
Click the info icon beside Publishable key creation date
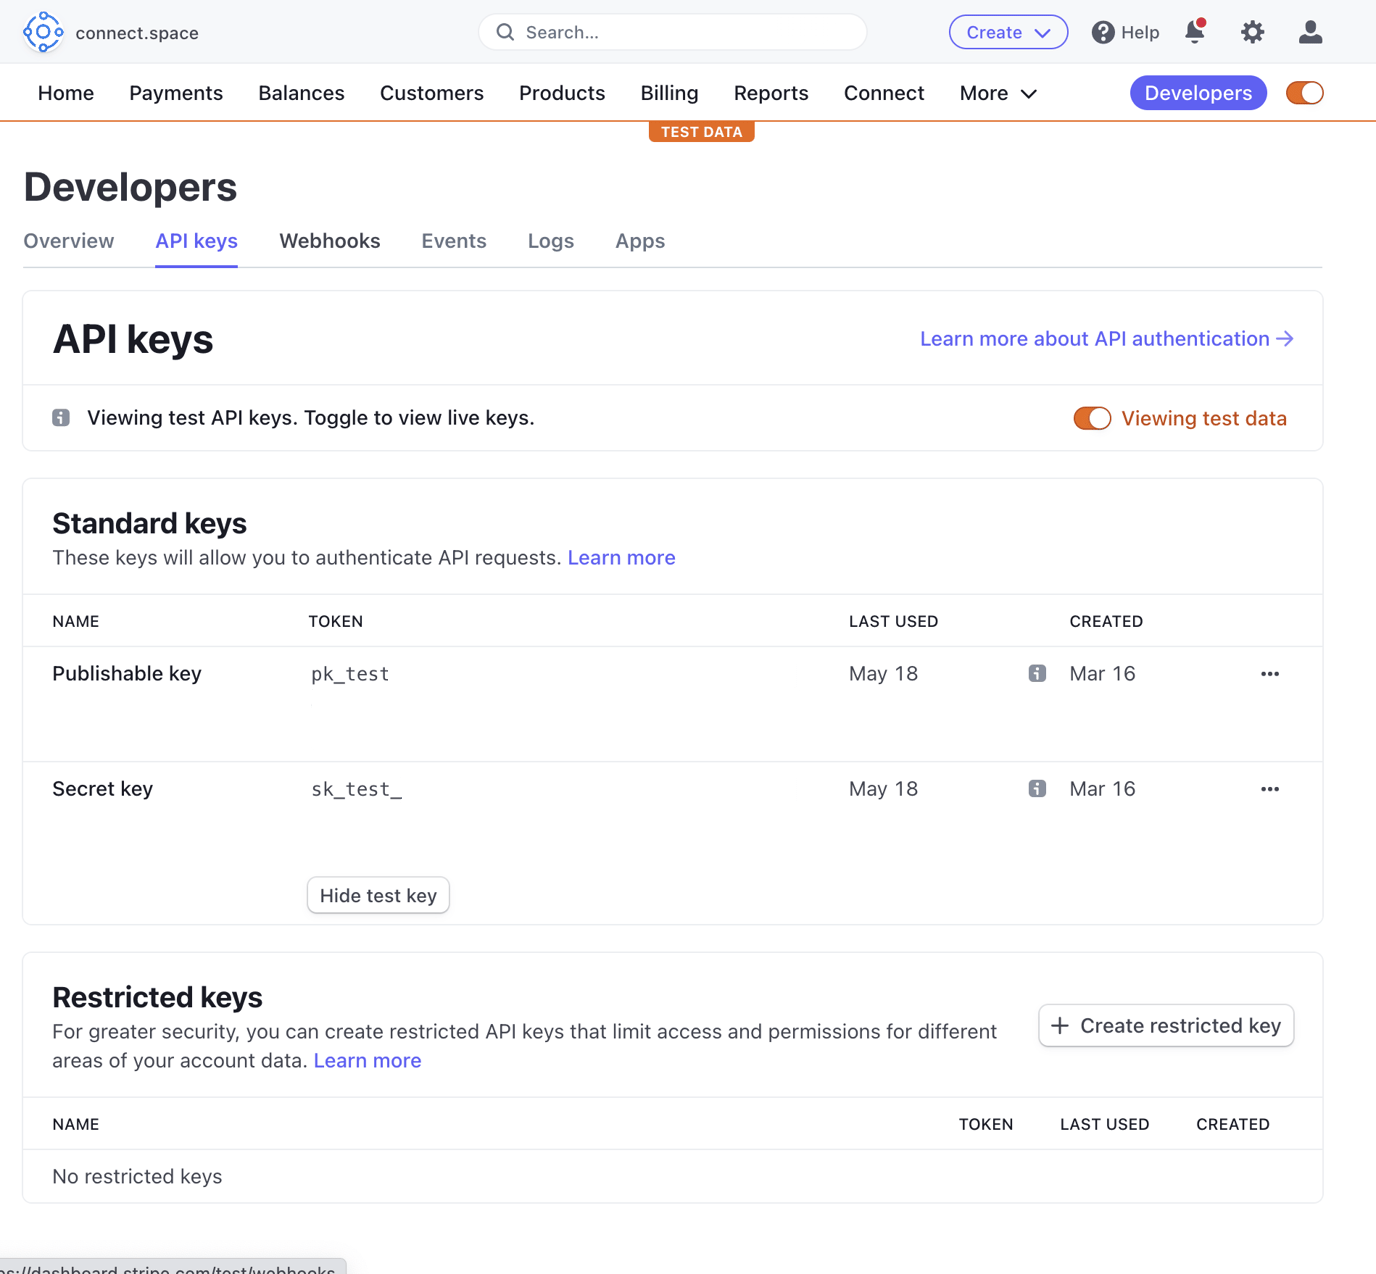point(1037,673)
